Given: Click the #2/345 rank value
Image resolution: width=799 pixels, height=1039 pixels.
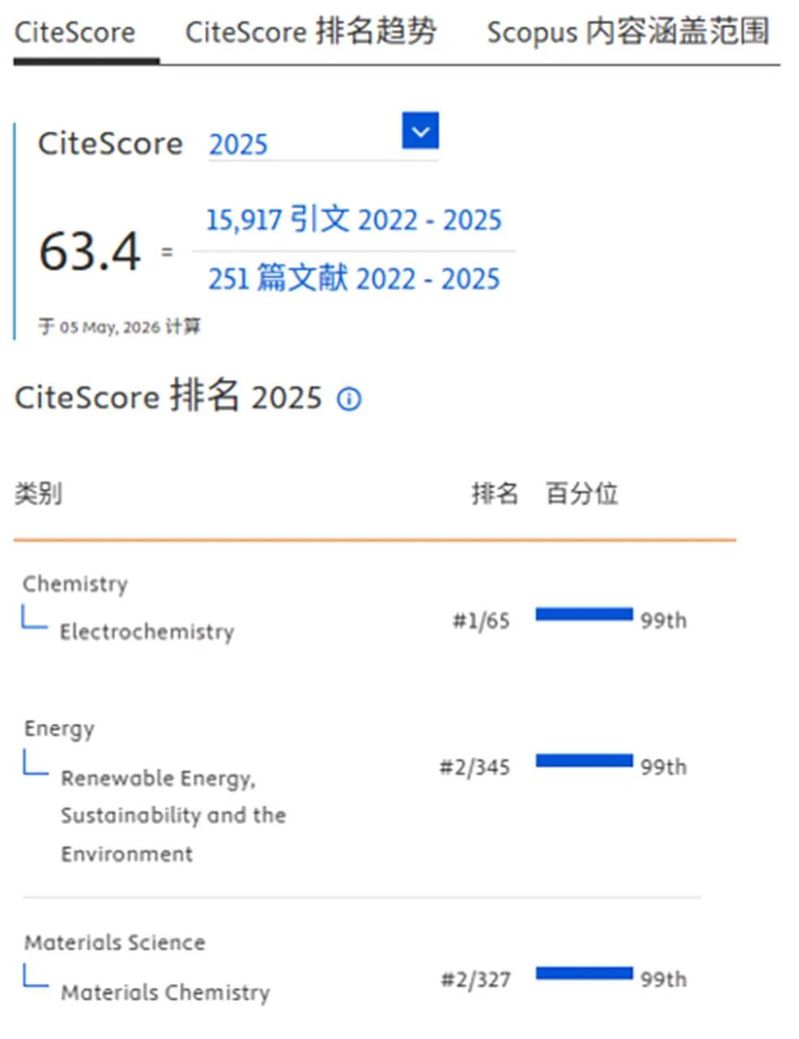Looking at the screenshot, I should point(475,767).
